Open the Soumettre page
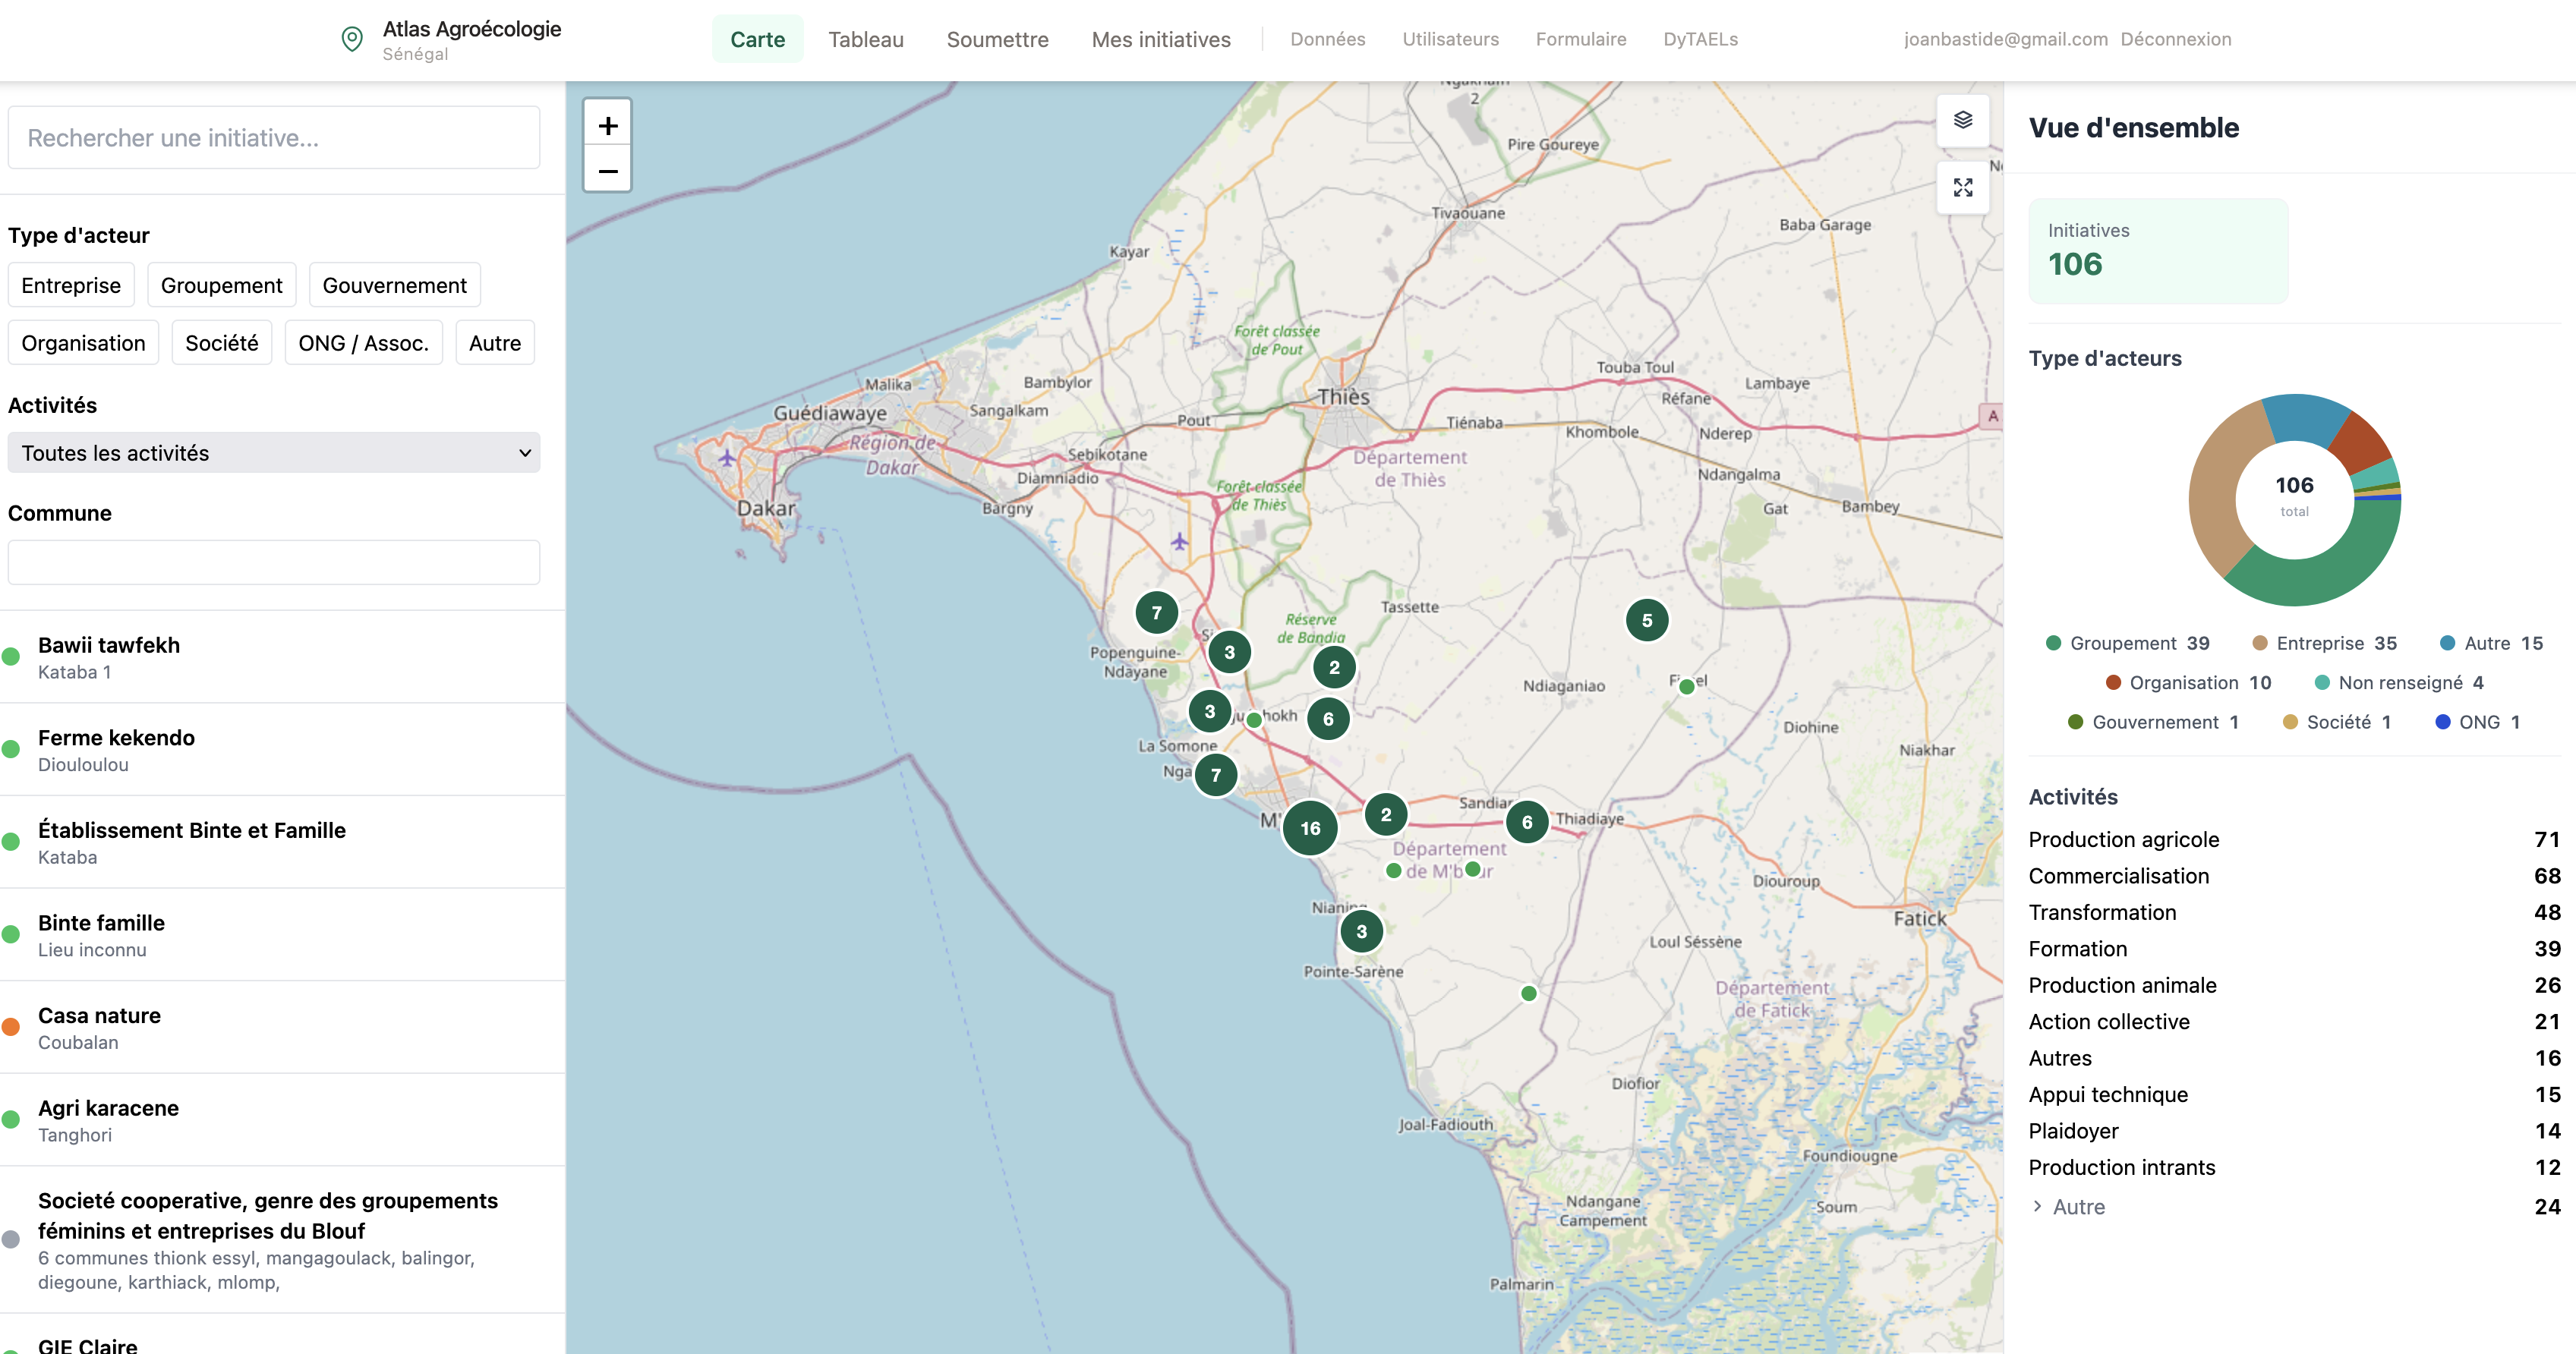This screenshot has width=2576, height=1354. point(997,39)
